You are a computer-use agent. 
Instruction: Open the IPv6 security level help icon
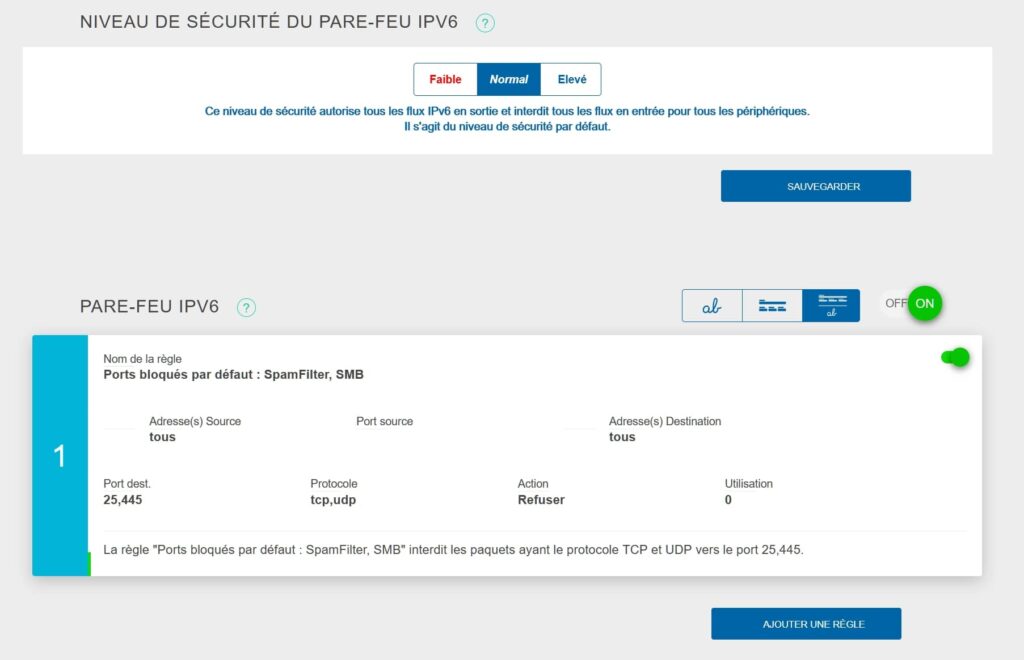485,22
